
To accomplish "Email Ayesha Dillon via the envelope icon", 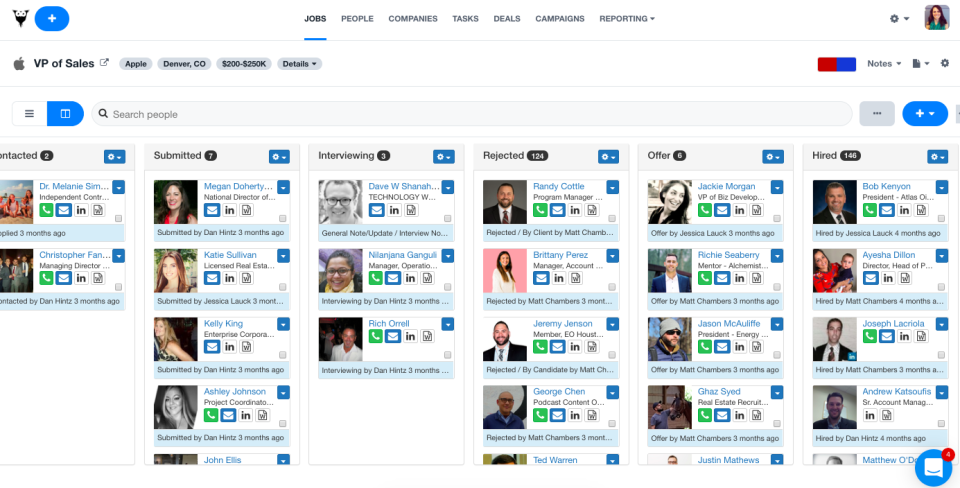I will tap(871, 278).
